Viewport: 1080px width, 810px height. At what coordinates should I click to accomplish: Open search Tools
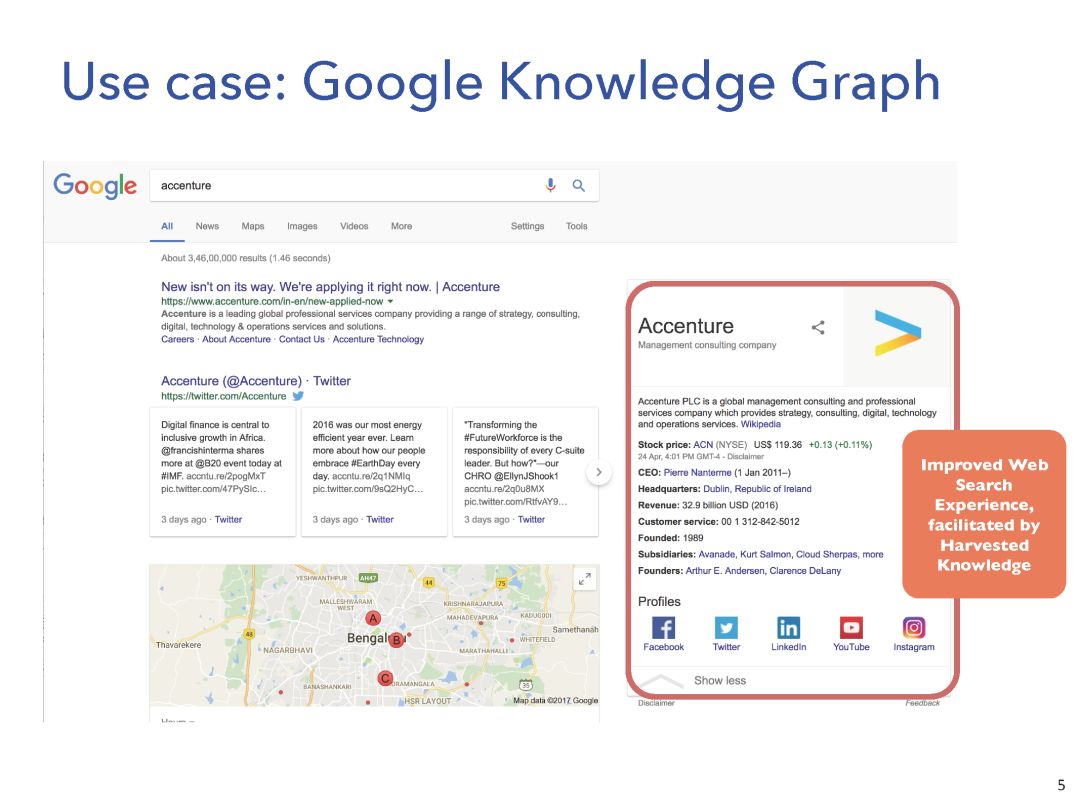coord(577,226)
